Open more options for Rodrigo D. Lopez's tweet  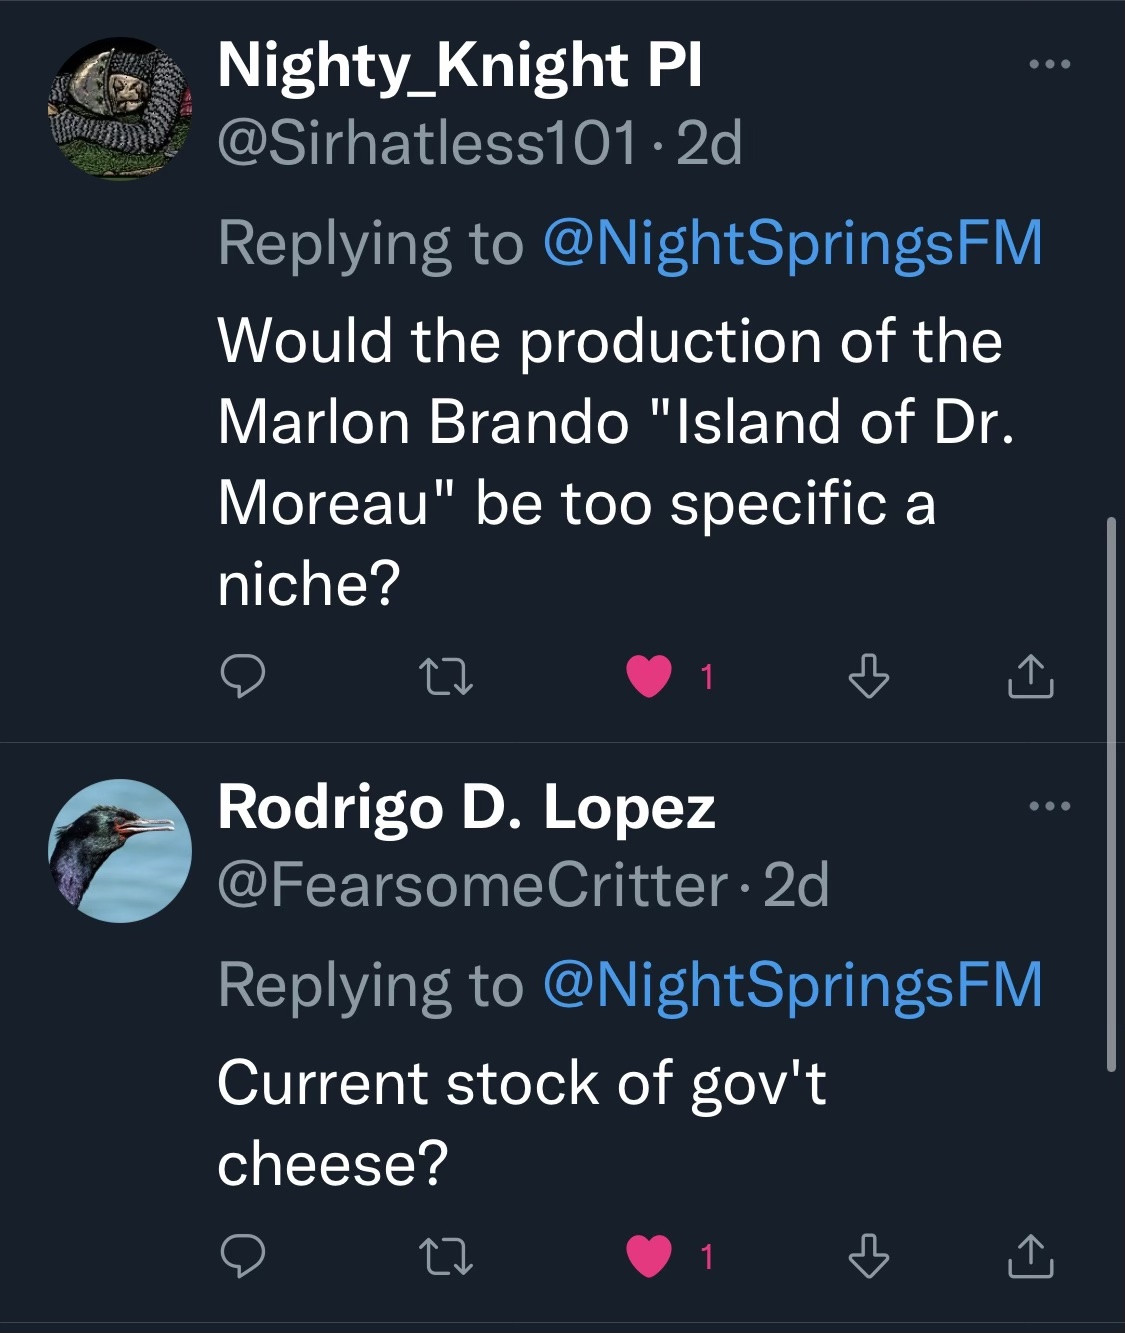tap(1050, 805)
